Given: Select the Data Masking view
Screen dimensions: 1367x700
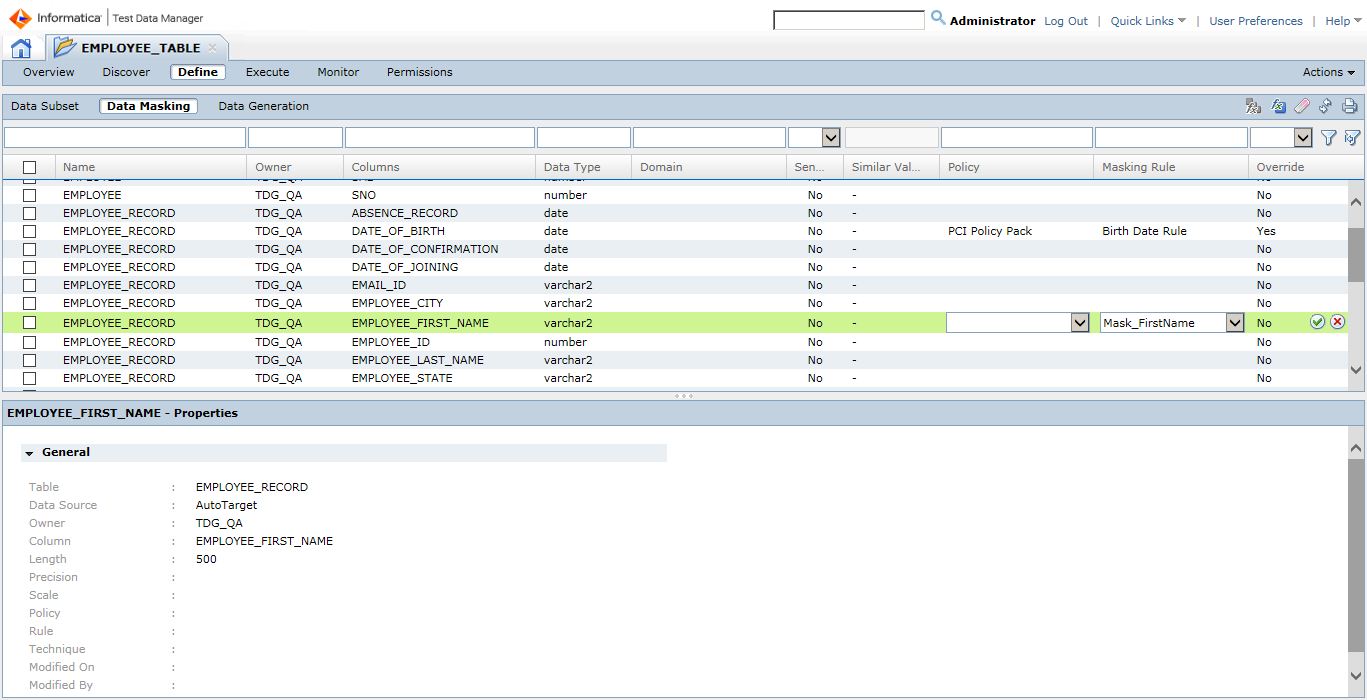Looking at the screenshot, I should click(148, 106).
